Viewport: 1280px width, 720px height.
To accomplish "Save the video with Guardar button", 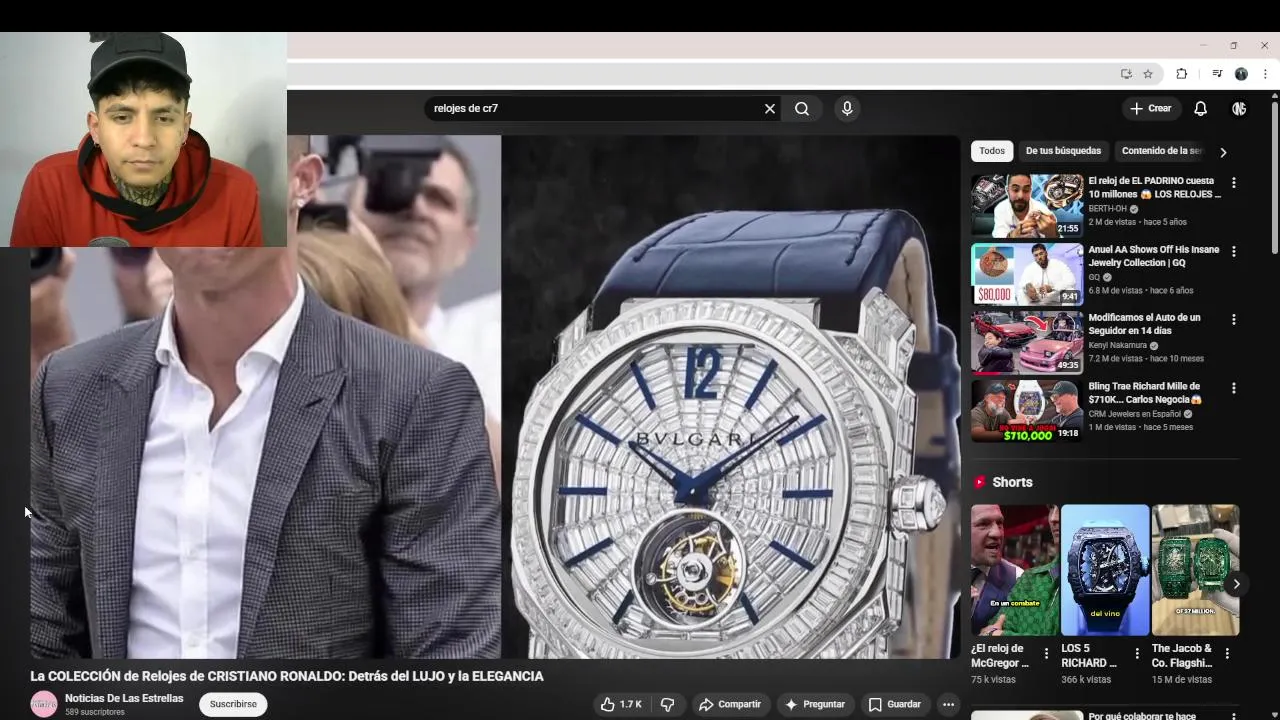I will tap(895, 704).
